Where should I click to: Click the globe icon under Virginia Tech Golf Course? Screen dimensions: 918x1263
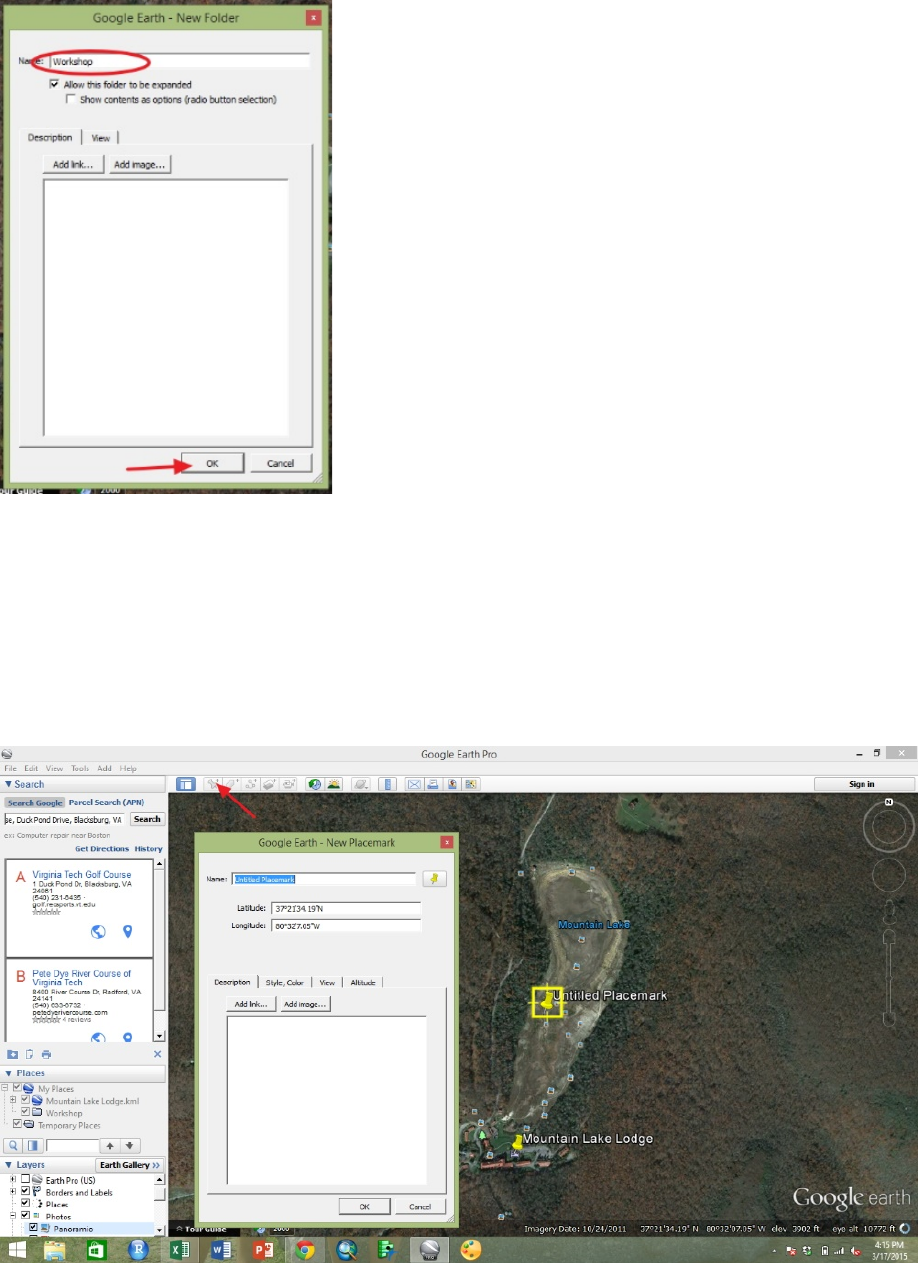[98, 932]
